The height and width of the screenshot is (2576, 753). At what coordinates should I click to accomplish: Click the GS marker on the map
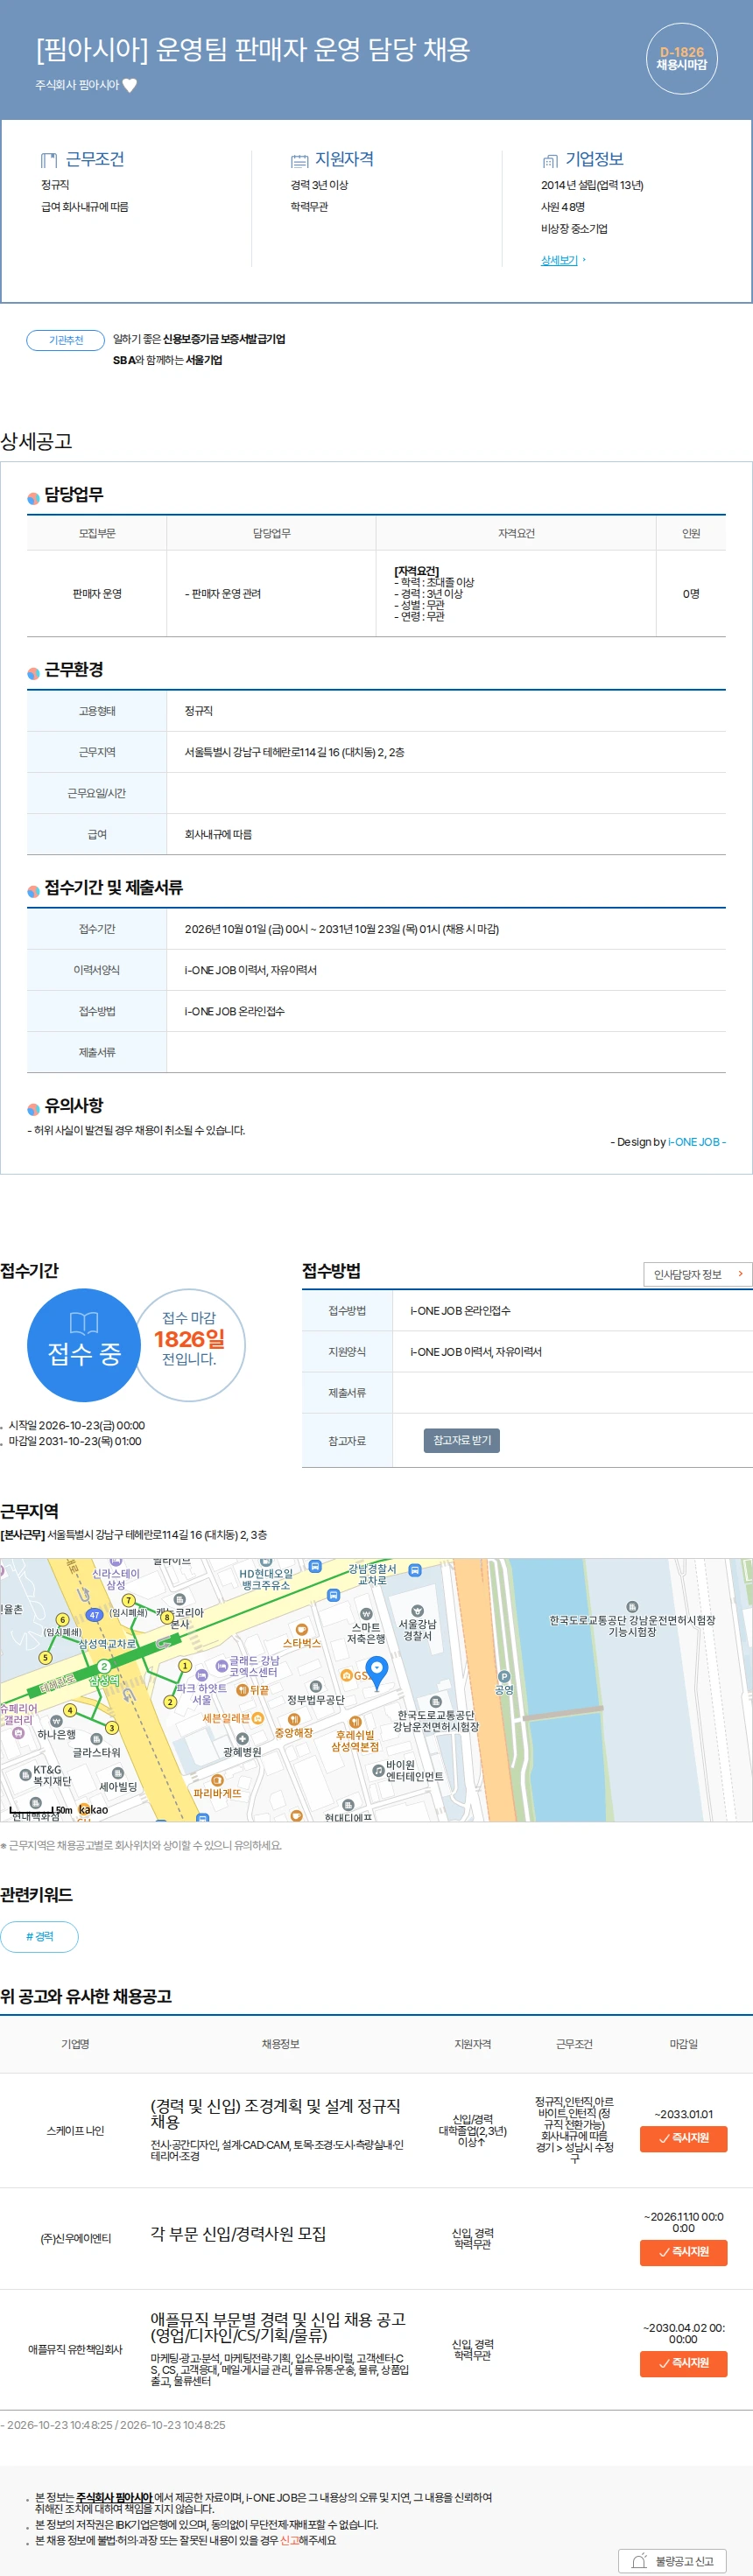click(354, 1675)
